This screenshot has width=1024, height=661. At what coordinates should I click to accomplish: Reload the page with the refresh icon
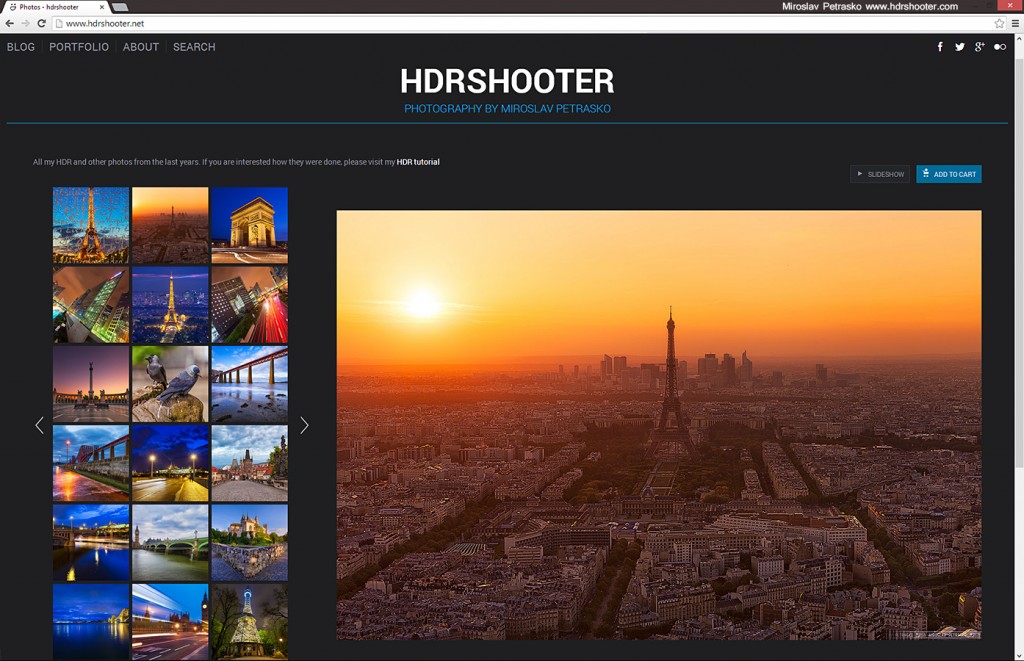[x=41, y=23]
